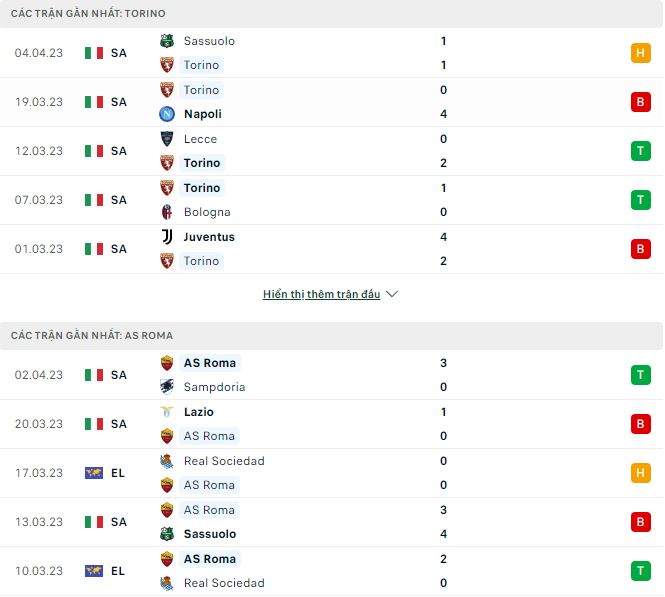Click the Sampdoria club crest
Viewport: 665px width, 597px height.
point(167,387)
